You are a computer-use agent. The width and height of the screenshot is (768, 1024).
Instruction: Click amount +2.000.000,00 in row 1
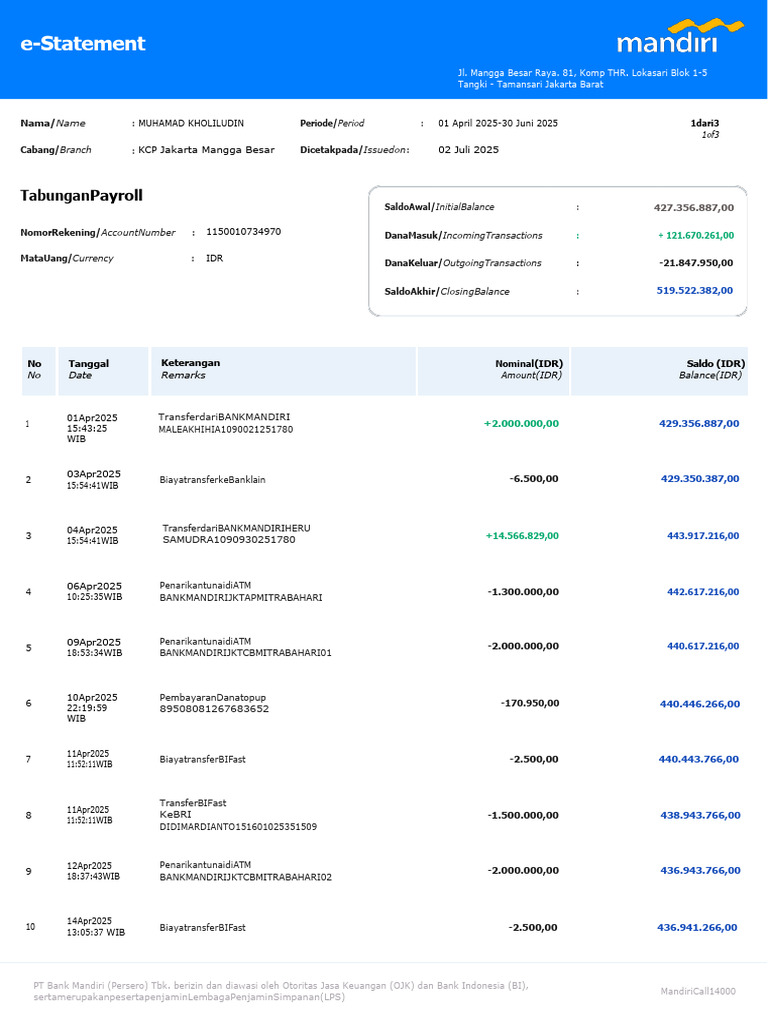click(x=521, y=424)
